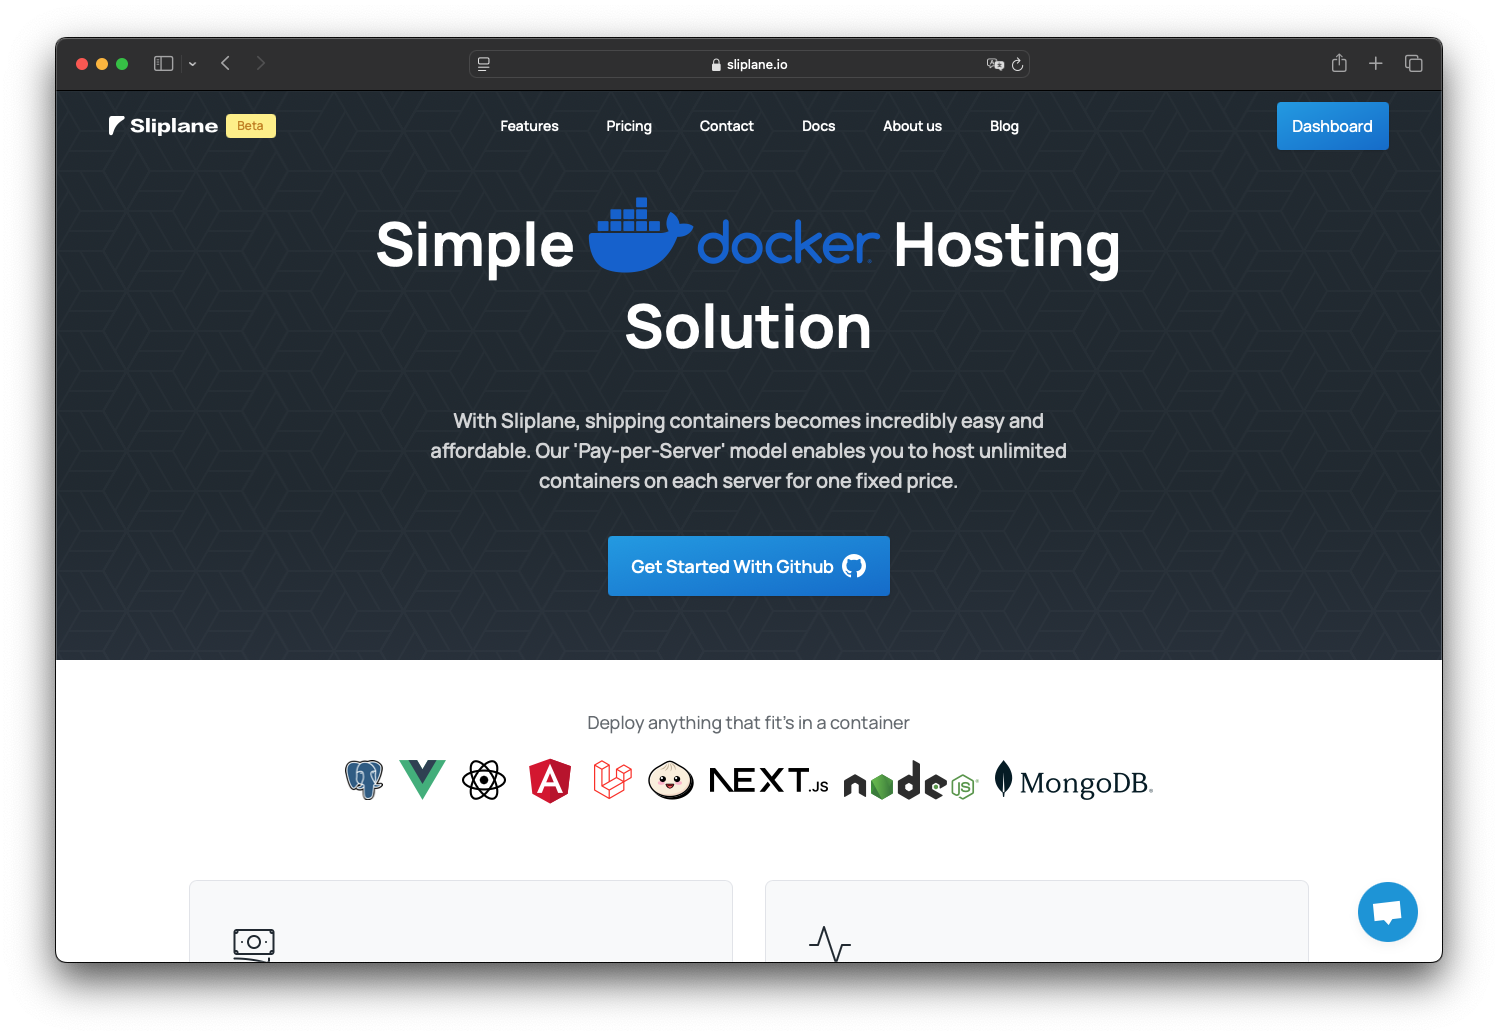Click the PostgreSQL elephant icon
Viewport: 1498px width, 1036px height.
tap(364, 780)
